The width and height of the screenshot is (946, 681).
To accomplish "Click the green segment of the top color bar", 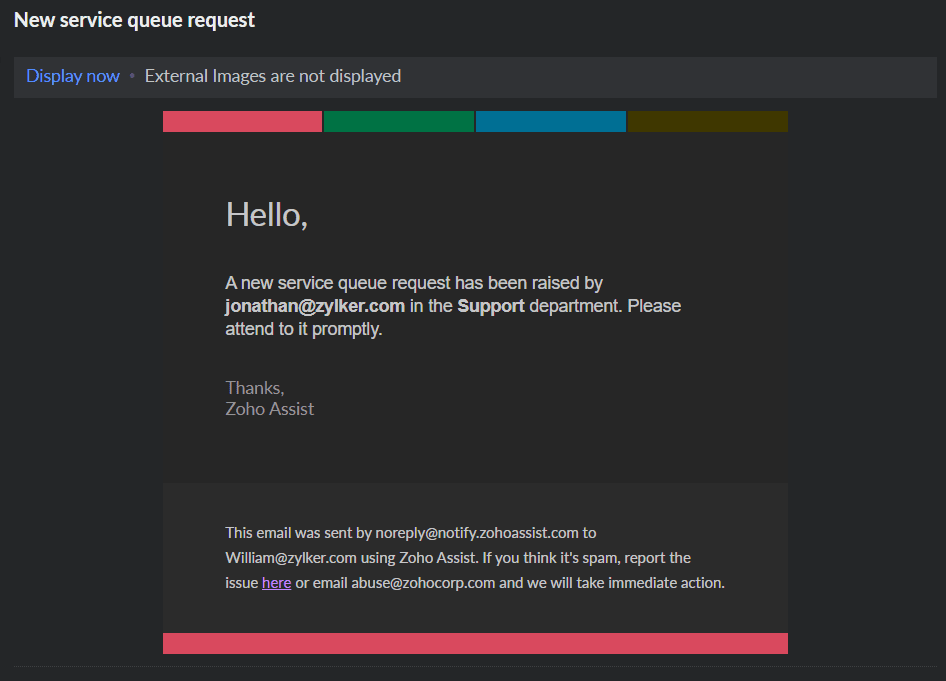I will [x=398, y=122].
